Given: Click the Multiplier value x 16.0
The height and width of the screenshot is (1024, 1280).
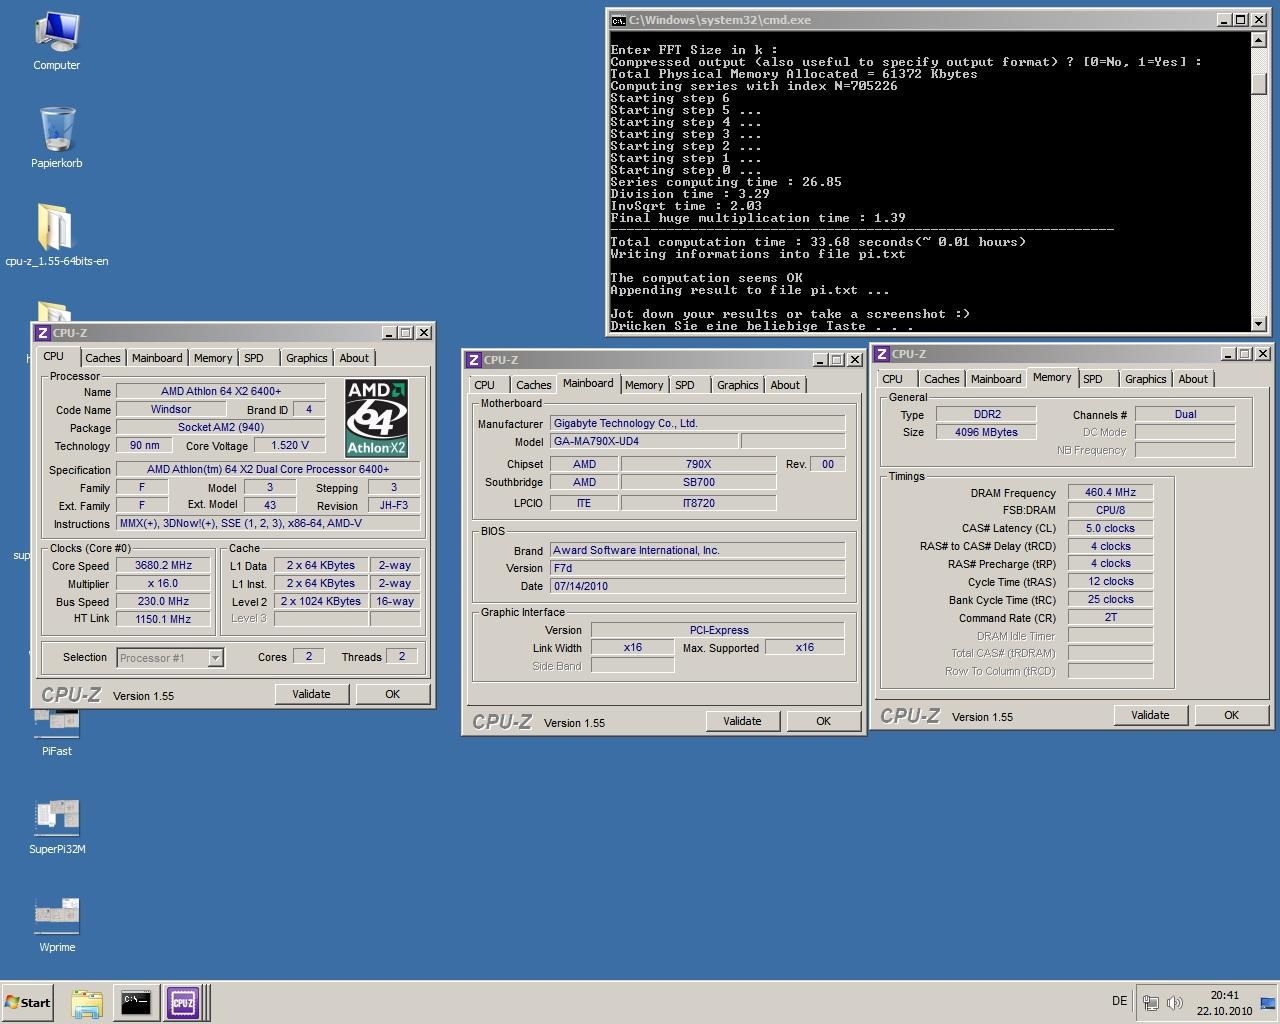Looking at the screenshot, I should click(163, 584).
